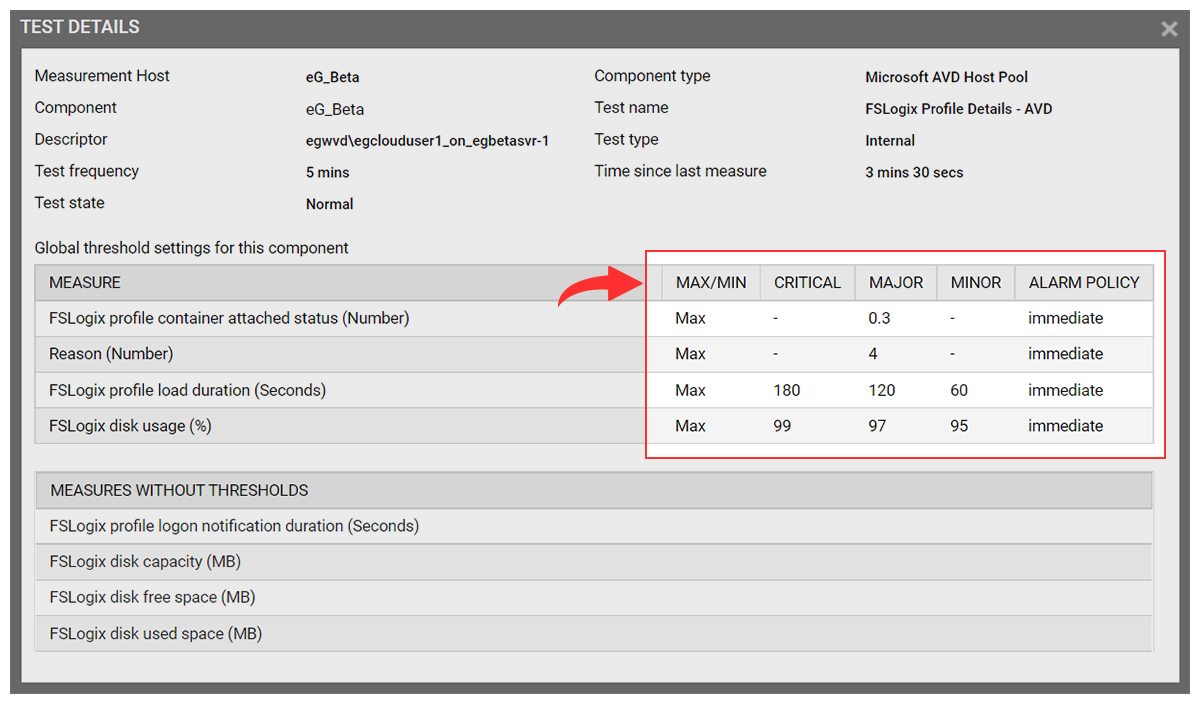This screenshot has height=704, width=1200.
Task: Click the major threshold value 120
Action: pyautogui.click(x=882, y=390)
